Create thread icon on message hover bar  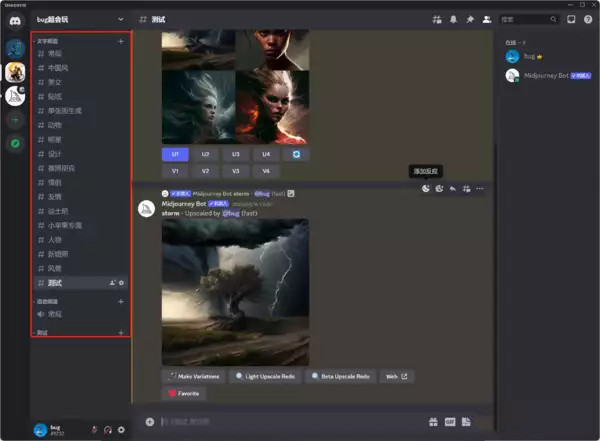tap(466, 188)
